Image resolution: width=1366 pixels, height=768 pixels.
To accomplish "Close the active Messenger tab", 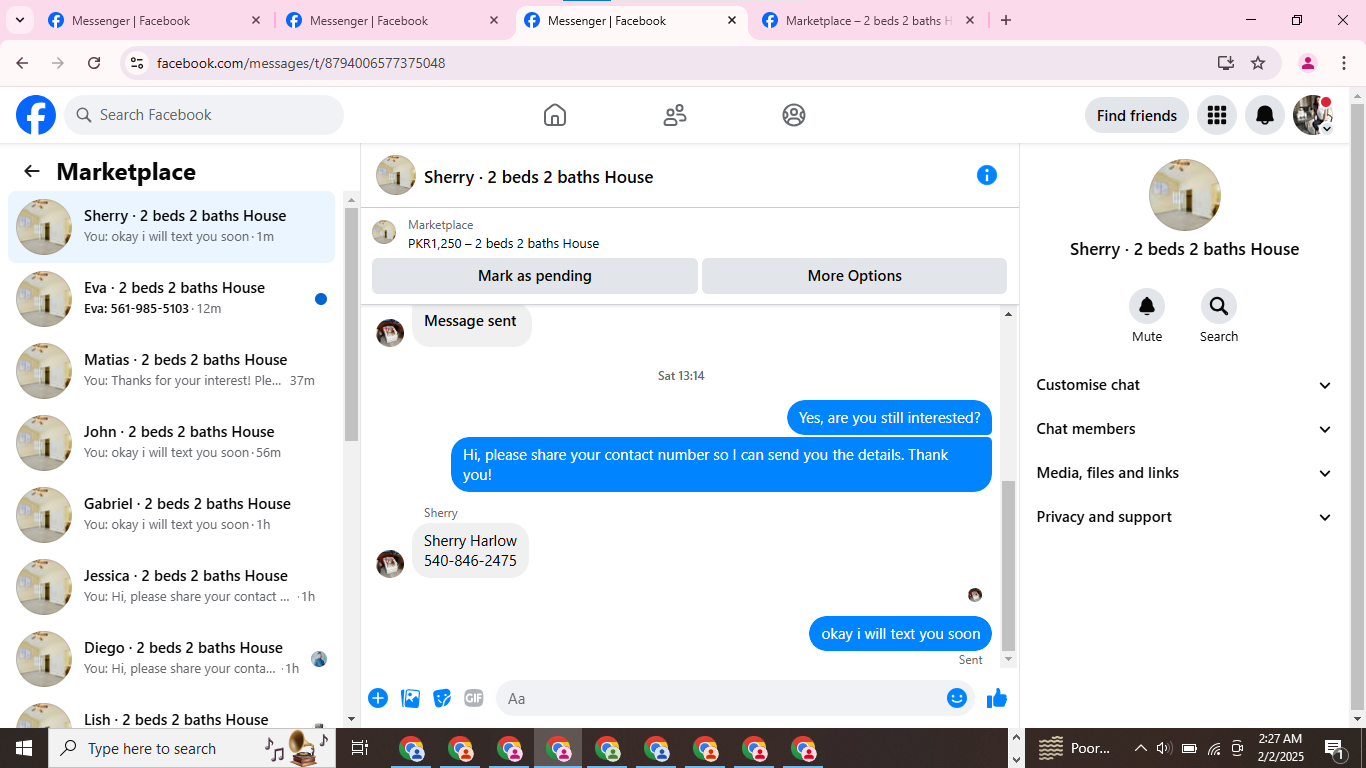I will pyautogui.click(x=732, y=20).
